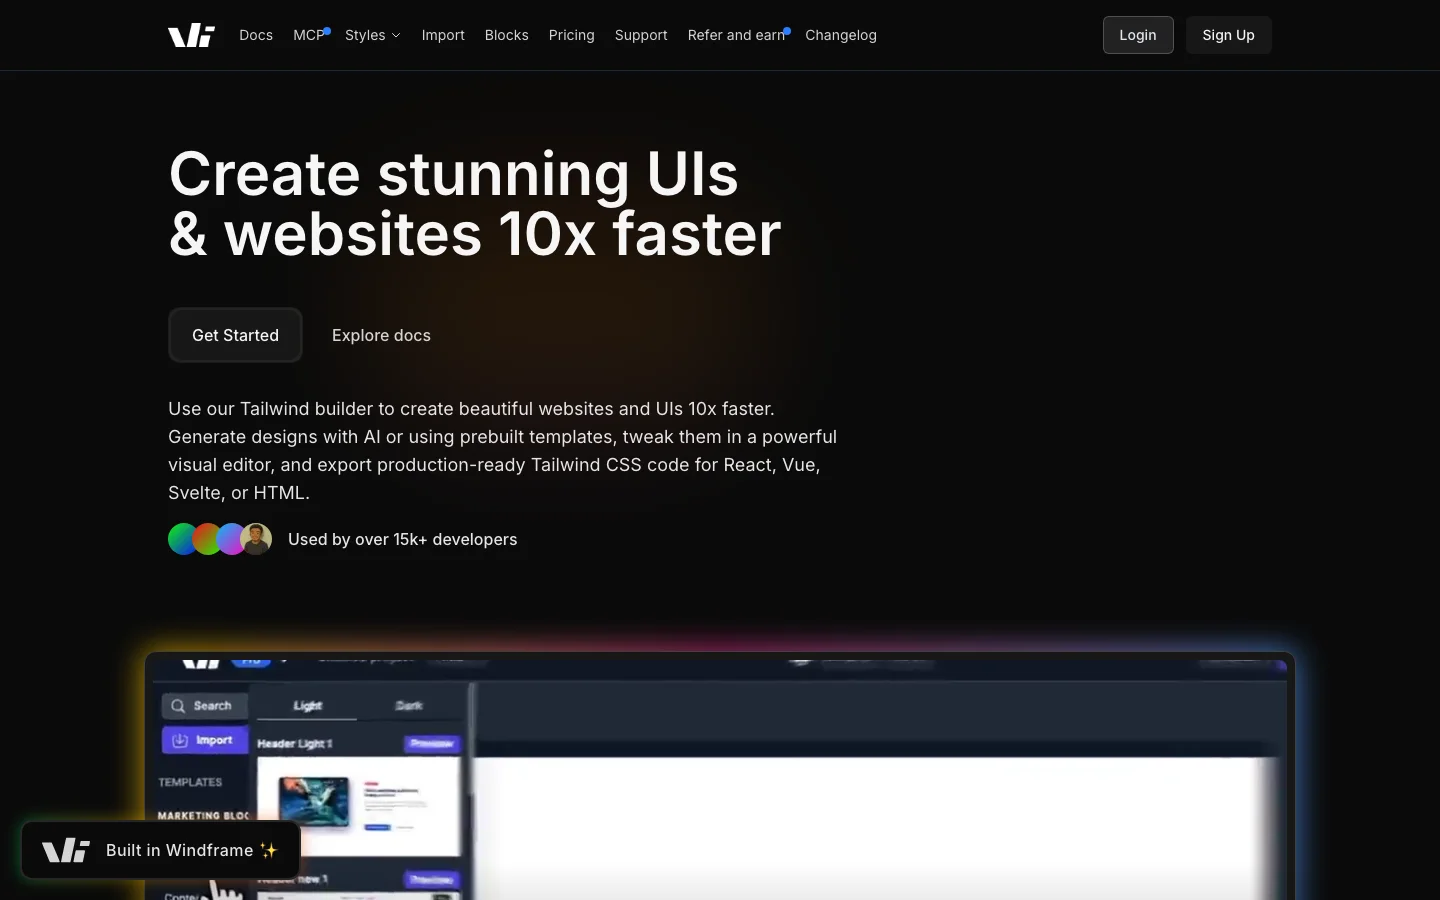Click the orange-green gradient avatar circle
Screen dimensions: 1440x900
[207, 539]
